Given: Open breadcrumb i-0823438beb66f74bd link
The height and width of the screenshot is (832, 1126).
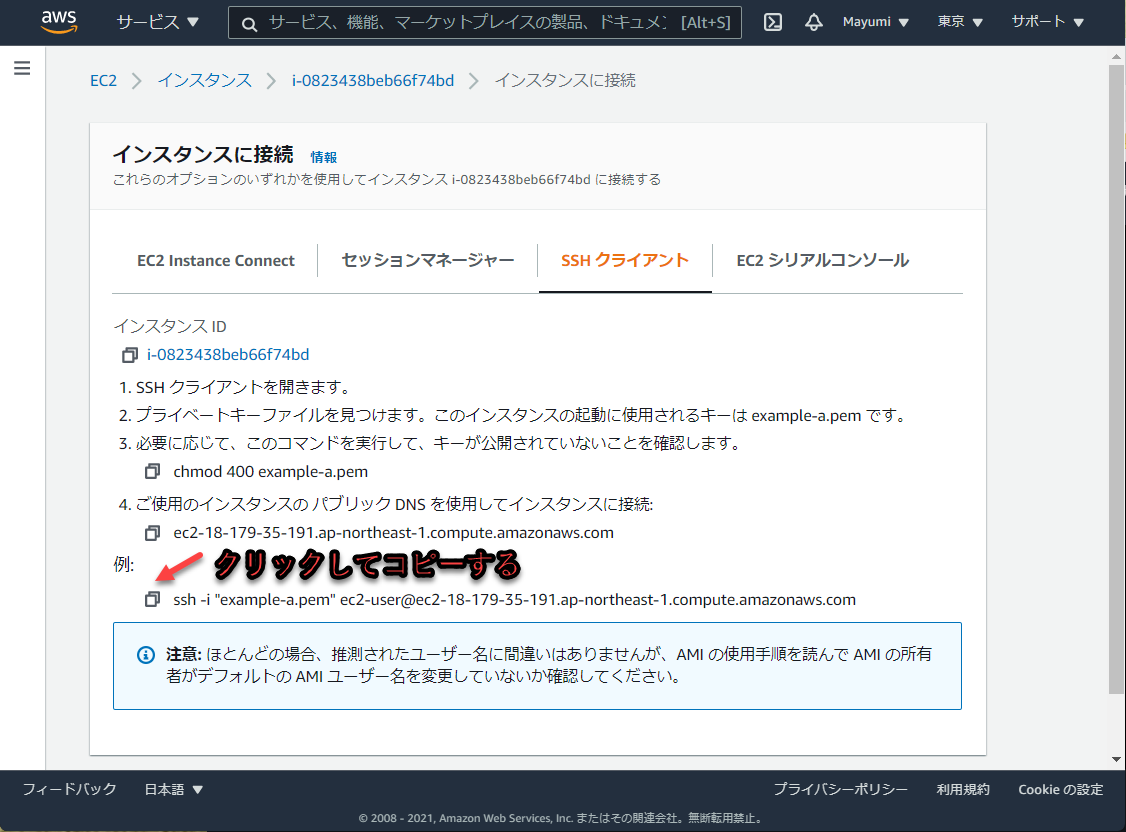Looking at the screenshot, I should [373, 80].
